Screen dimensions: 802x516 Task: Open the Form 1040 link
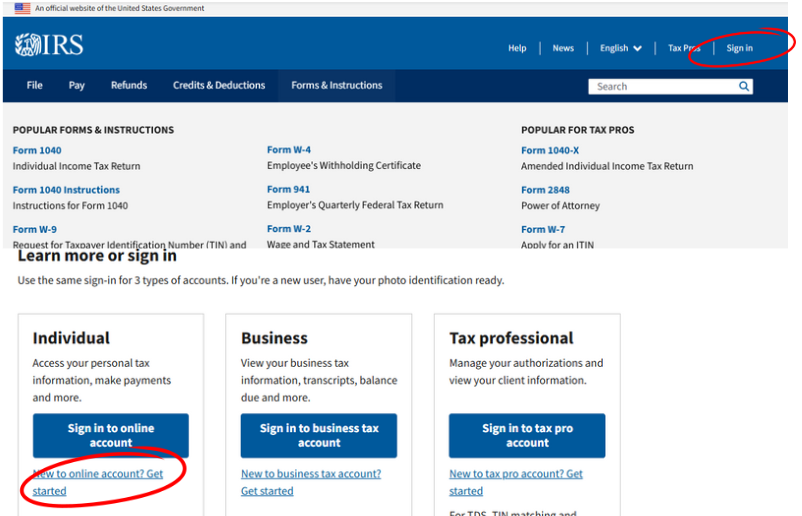tap(37, 150)
